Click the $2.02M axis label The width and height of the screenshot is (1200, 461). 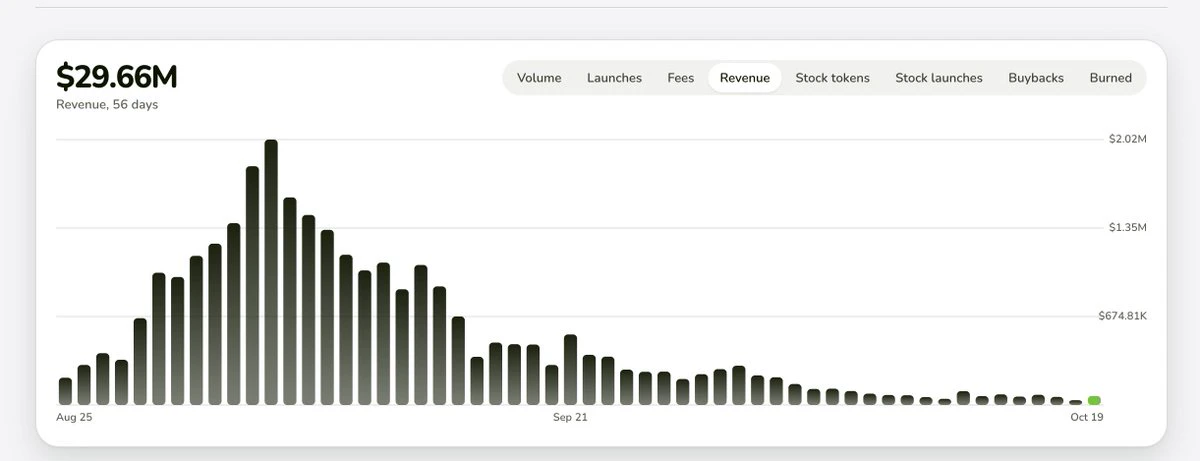pyautogui.click(x=1127, y=138)
